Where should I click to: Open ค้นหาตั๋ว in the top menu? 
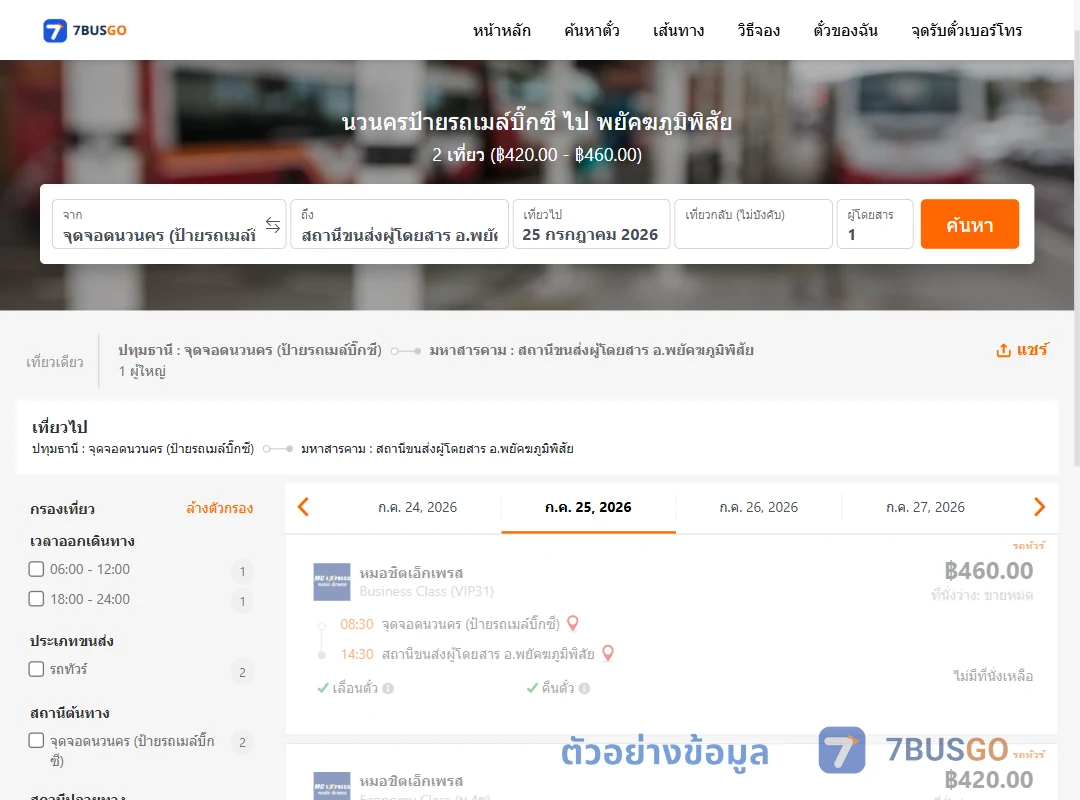coord(592,30)
